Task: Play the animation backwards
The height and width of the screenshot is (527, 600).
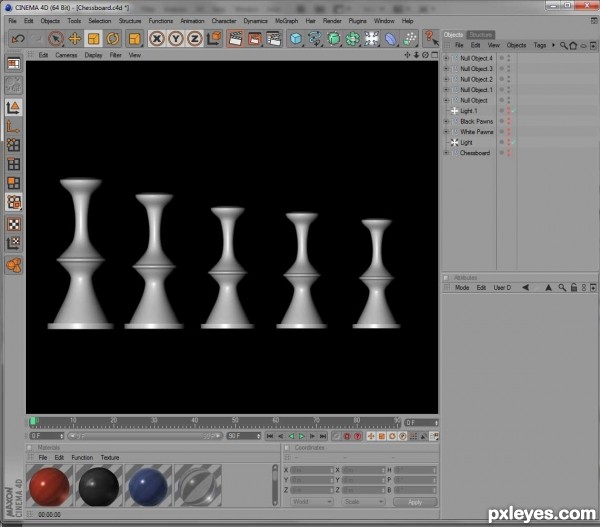Action: (x=291, y=436)
